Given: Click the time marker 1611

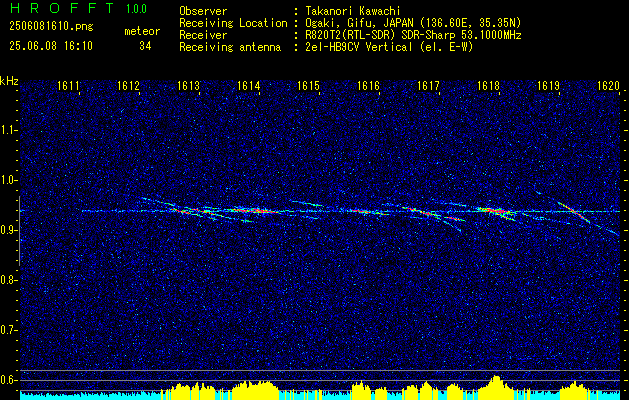Looking at the screenshot, I should (x=68, y=85).
